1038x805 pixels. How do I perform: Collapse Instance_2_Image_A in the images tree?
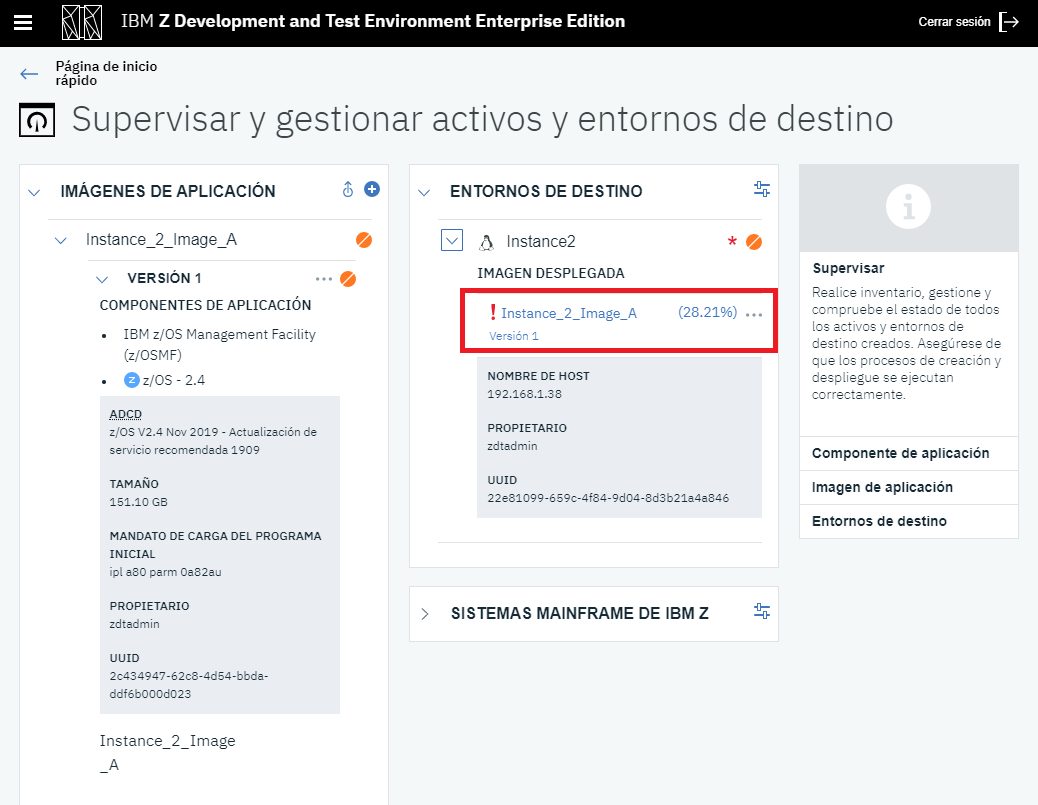tap(60, 240)
